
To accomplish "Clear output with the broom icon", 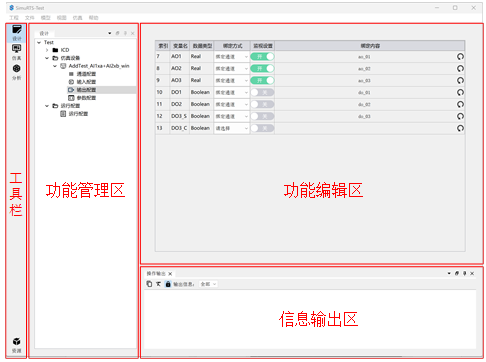I will point(158,284).
